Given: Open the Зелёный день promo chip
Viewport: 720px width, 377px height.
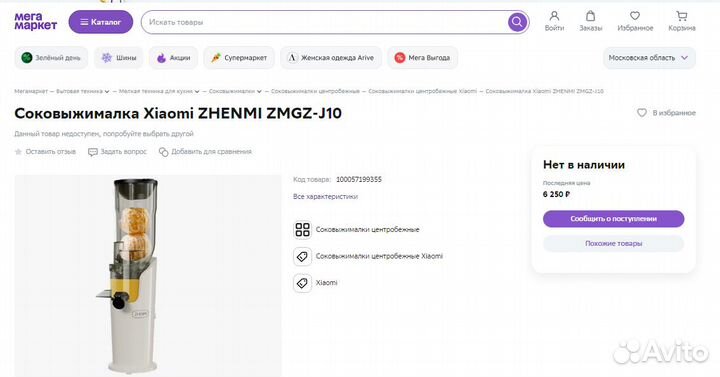Looking at the screenshot, I should [51, 58].
